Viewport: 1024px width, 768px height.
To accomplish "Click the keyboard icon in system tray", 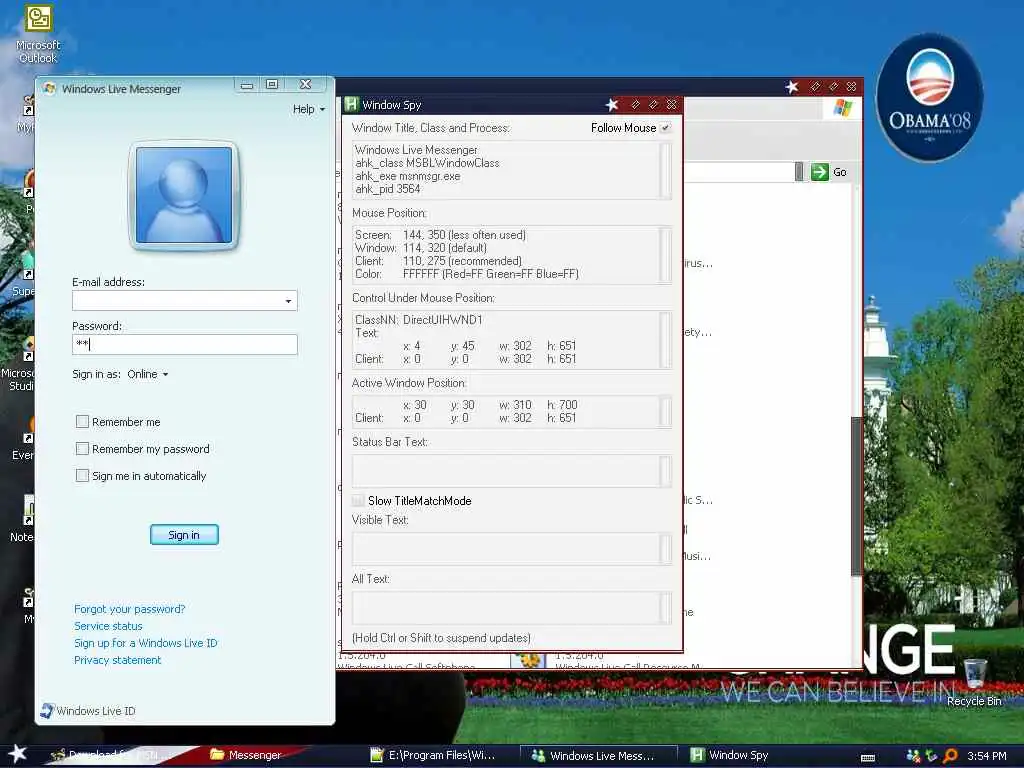I will tap(868, 758).
